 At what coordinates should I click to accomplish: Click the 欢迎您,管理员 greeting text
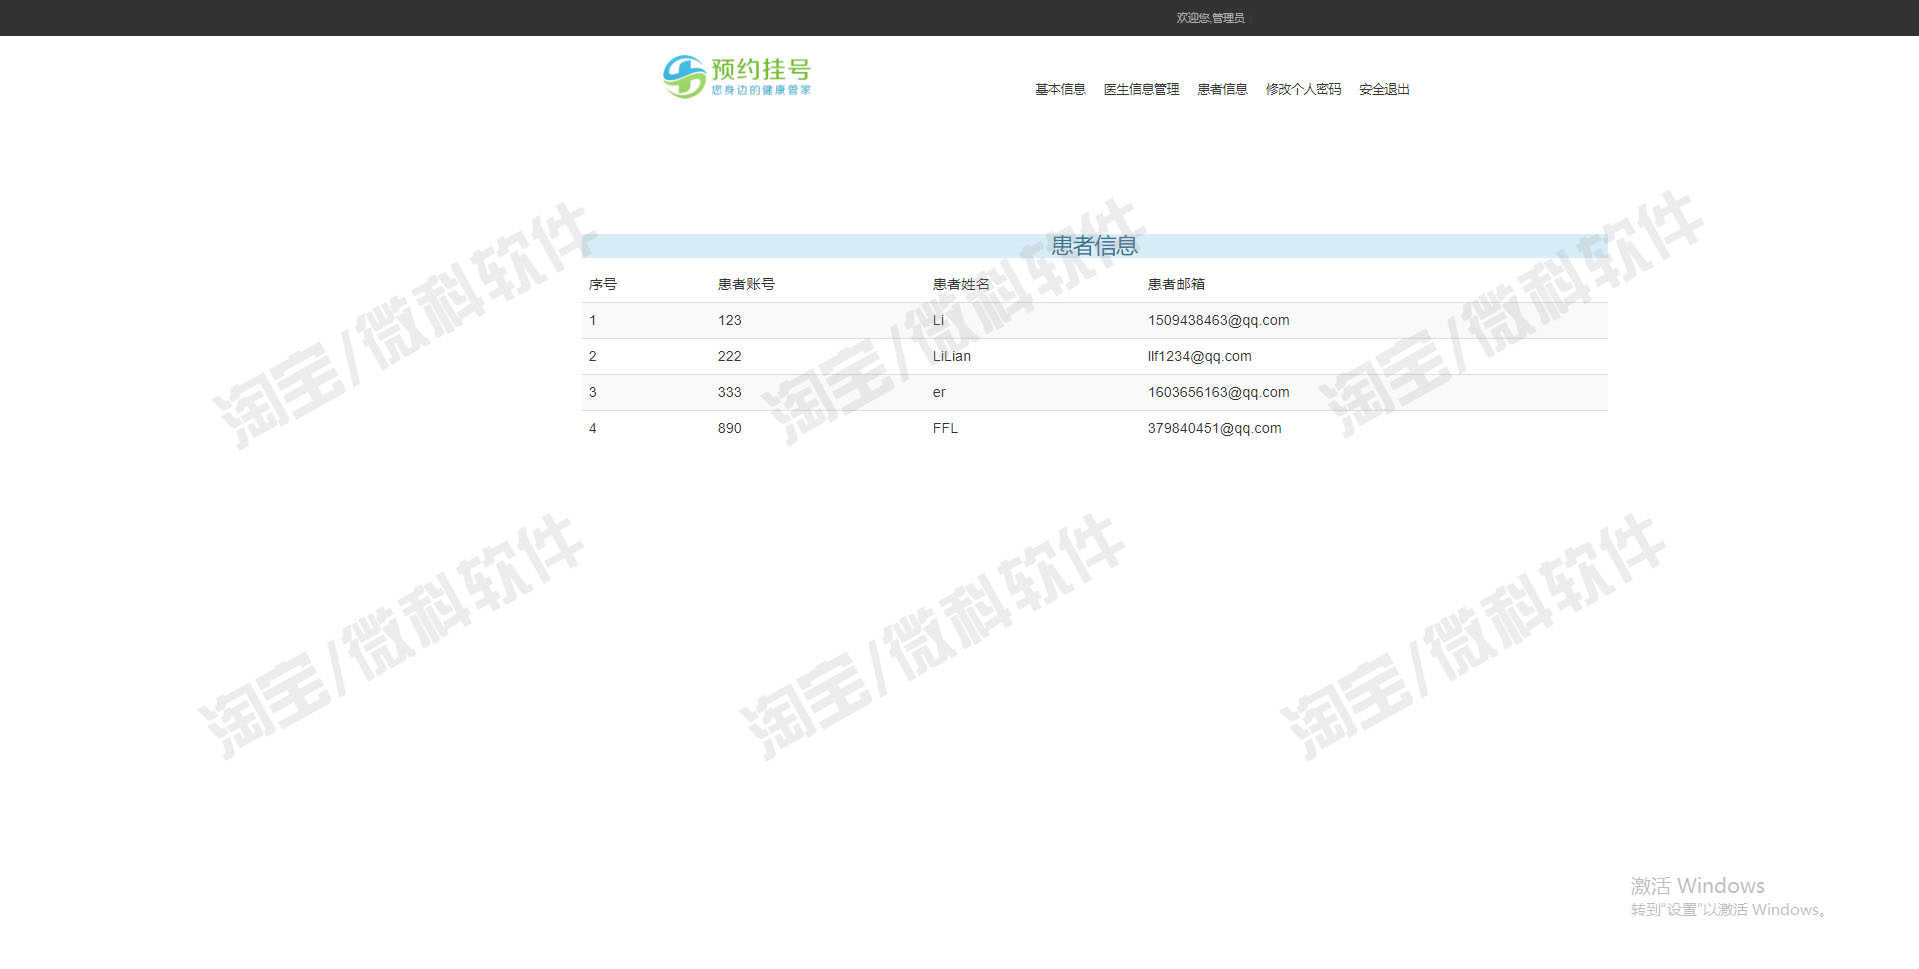pos(1210,18)
